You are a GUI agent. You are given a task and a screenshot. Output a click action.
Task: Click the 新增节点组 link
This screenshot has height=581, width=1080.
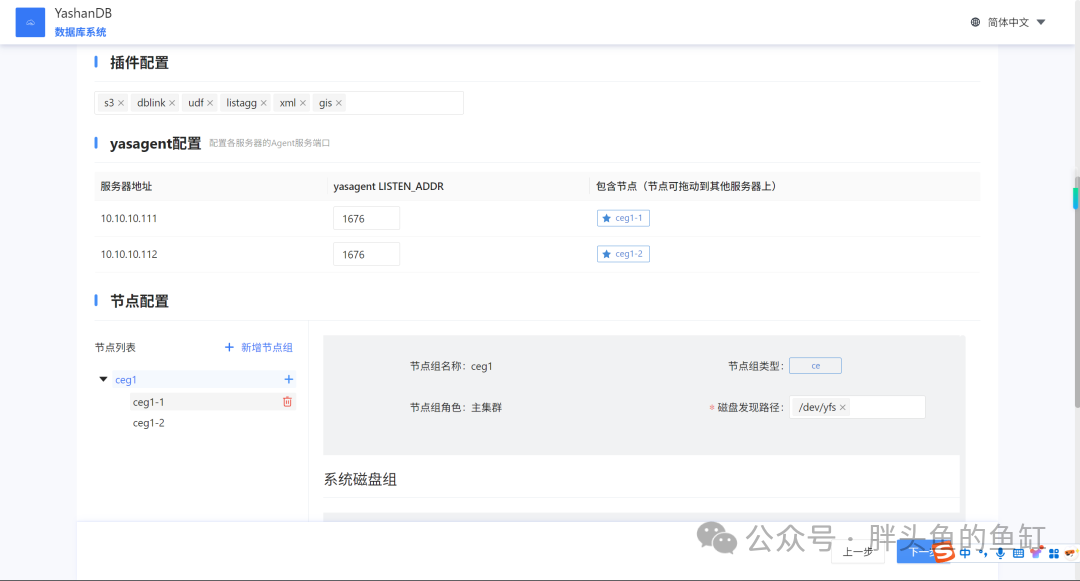point(267,348)
